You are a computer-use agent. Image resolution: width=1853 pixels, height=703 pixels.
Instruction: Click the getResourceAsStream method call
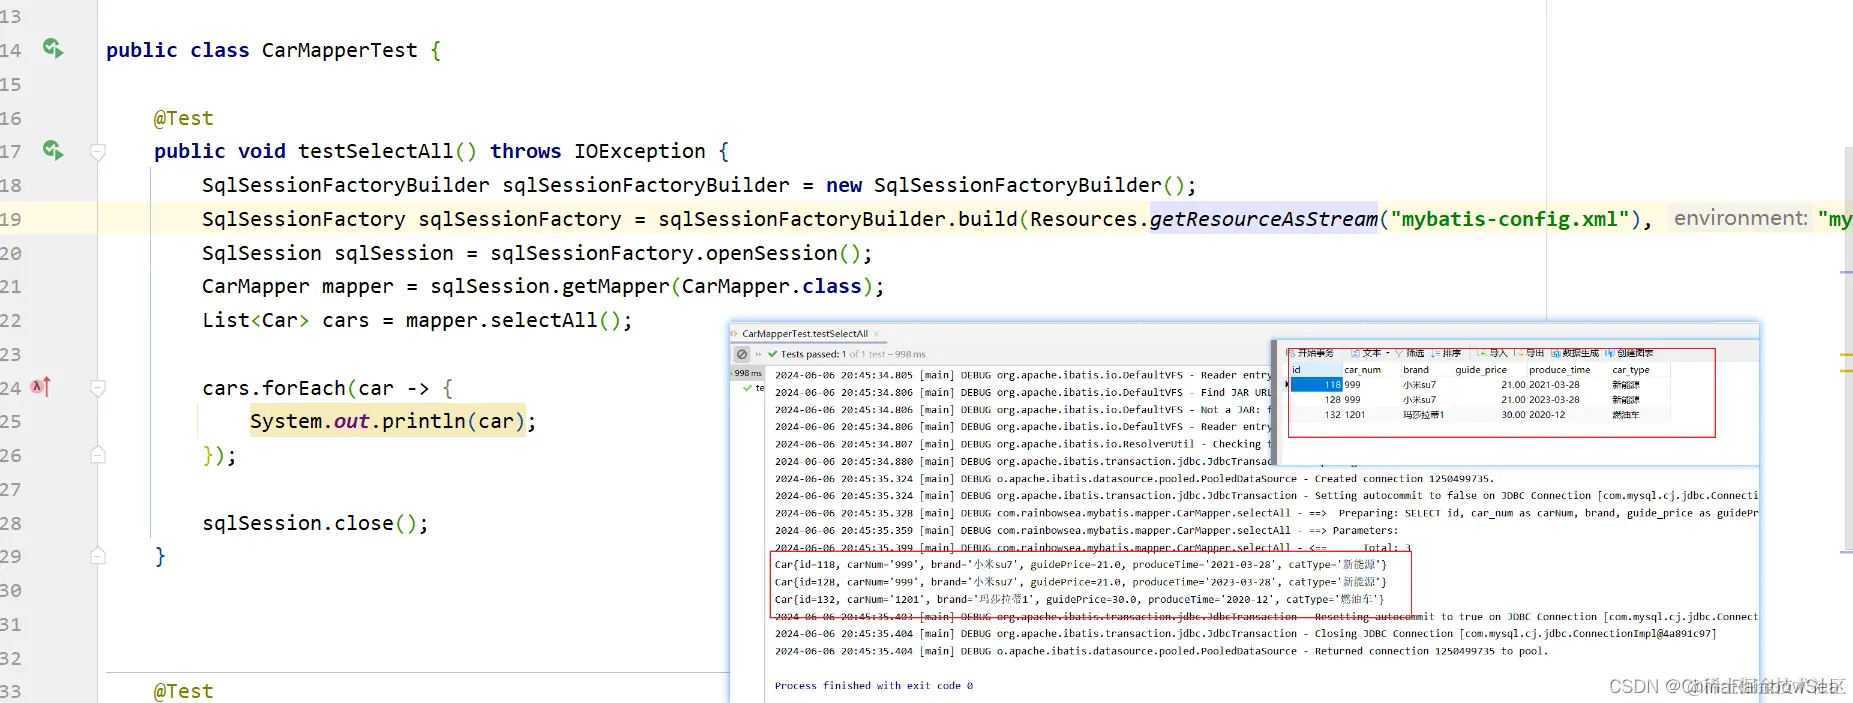coord(1264,219)
